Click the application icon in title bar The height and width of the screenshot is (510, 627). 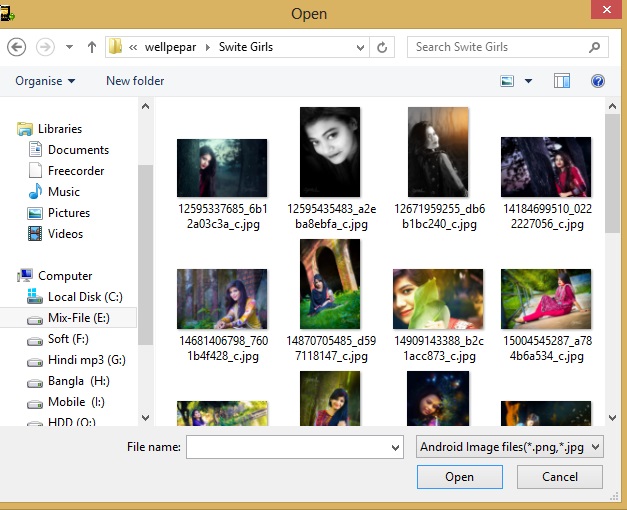pos(7,14)
